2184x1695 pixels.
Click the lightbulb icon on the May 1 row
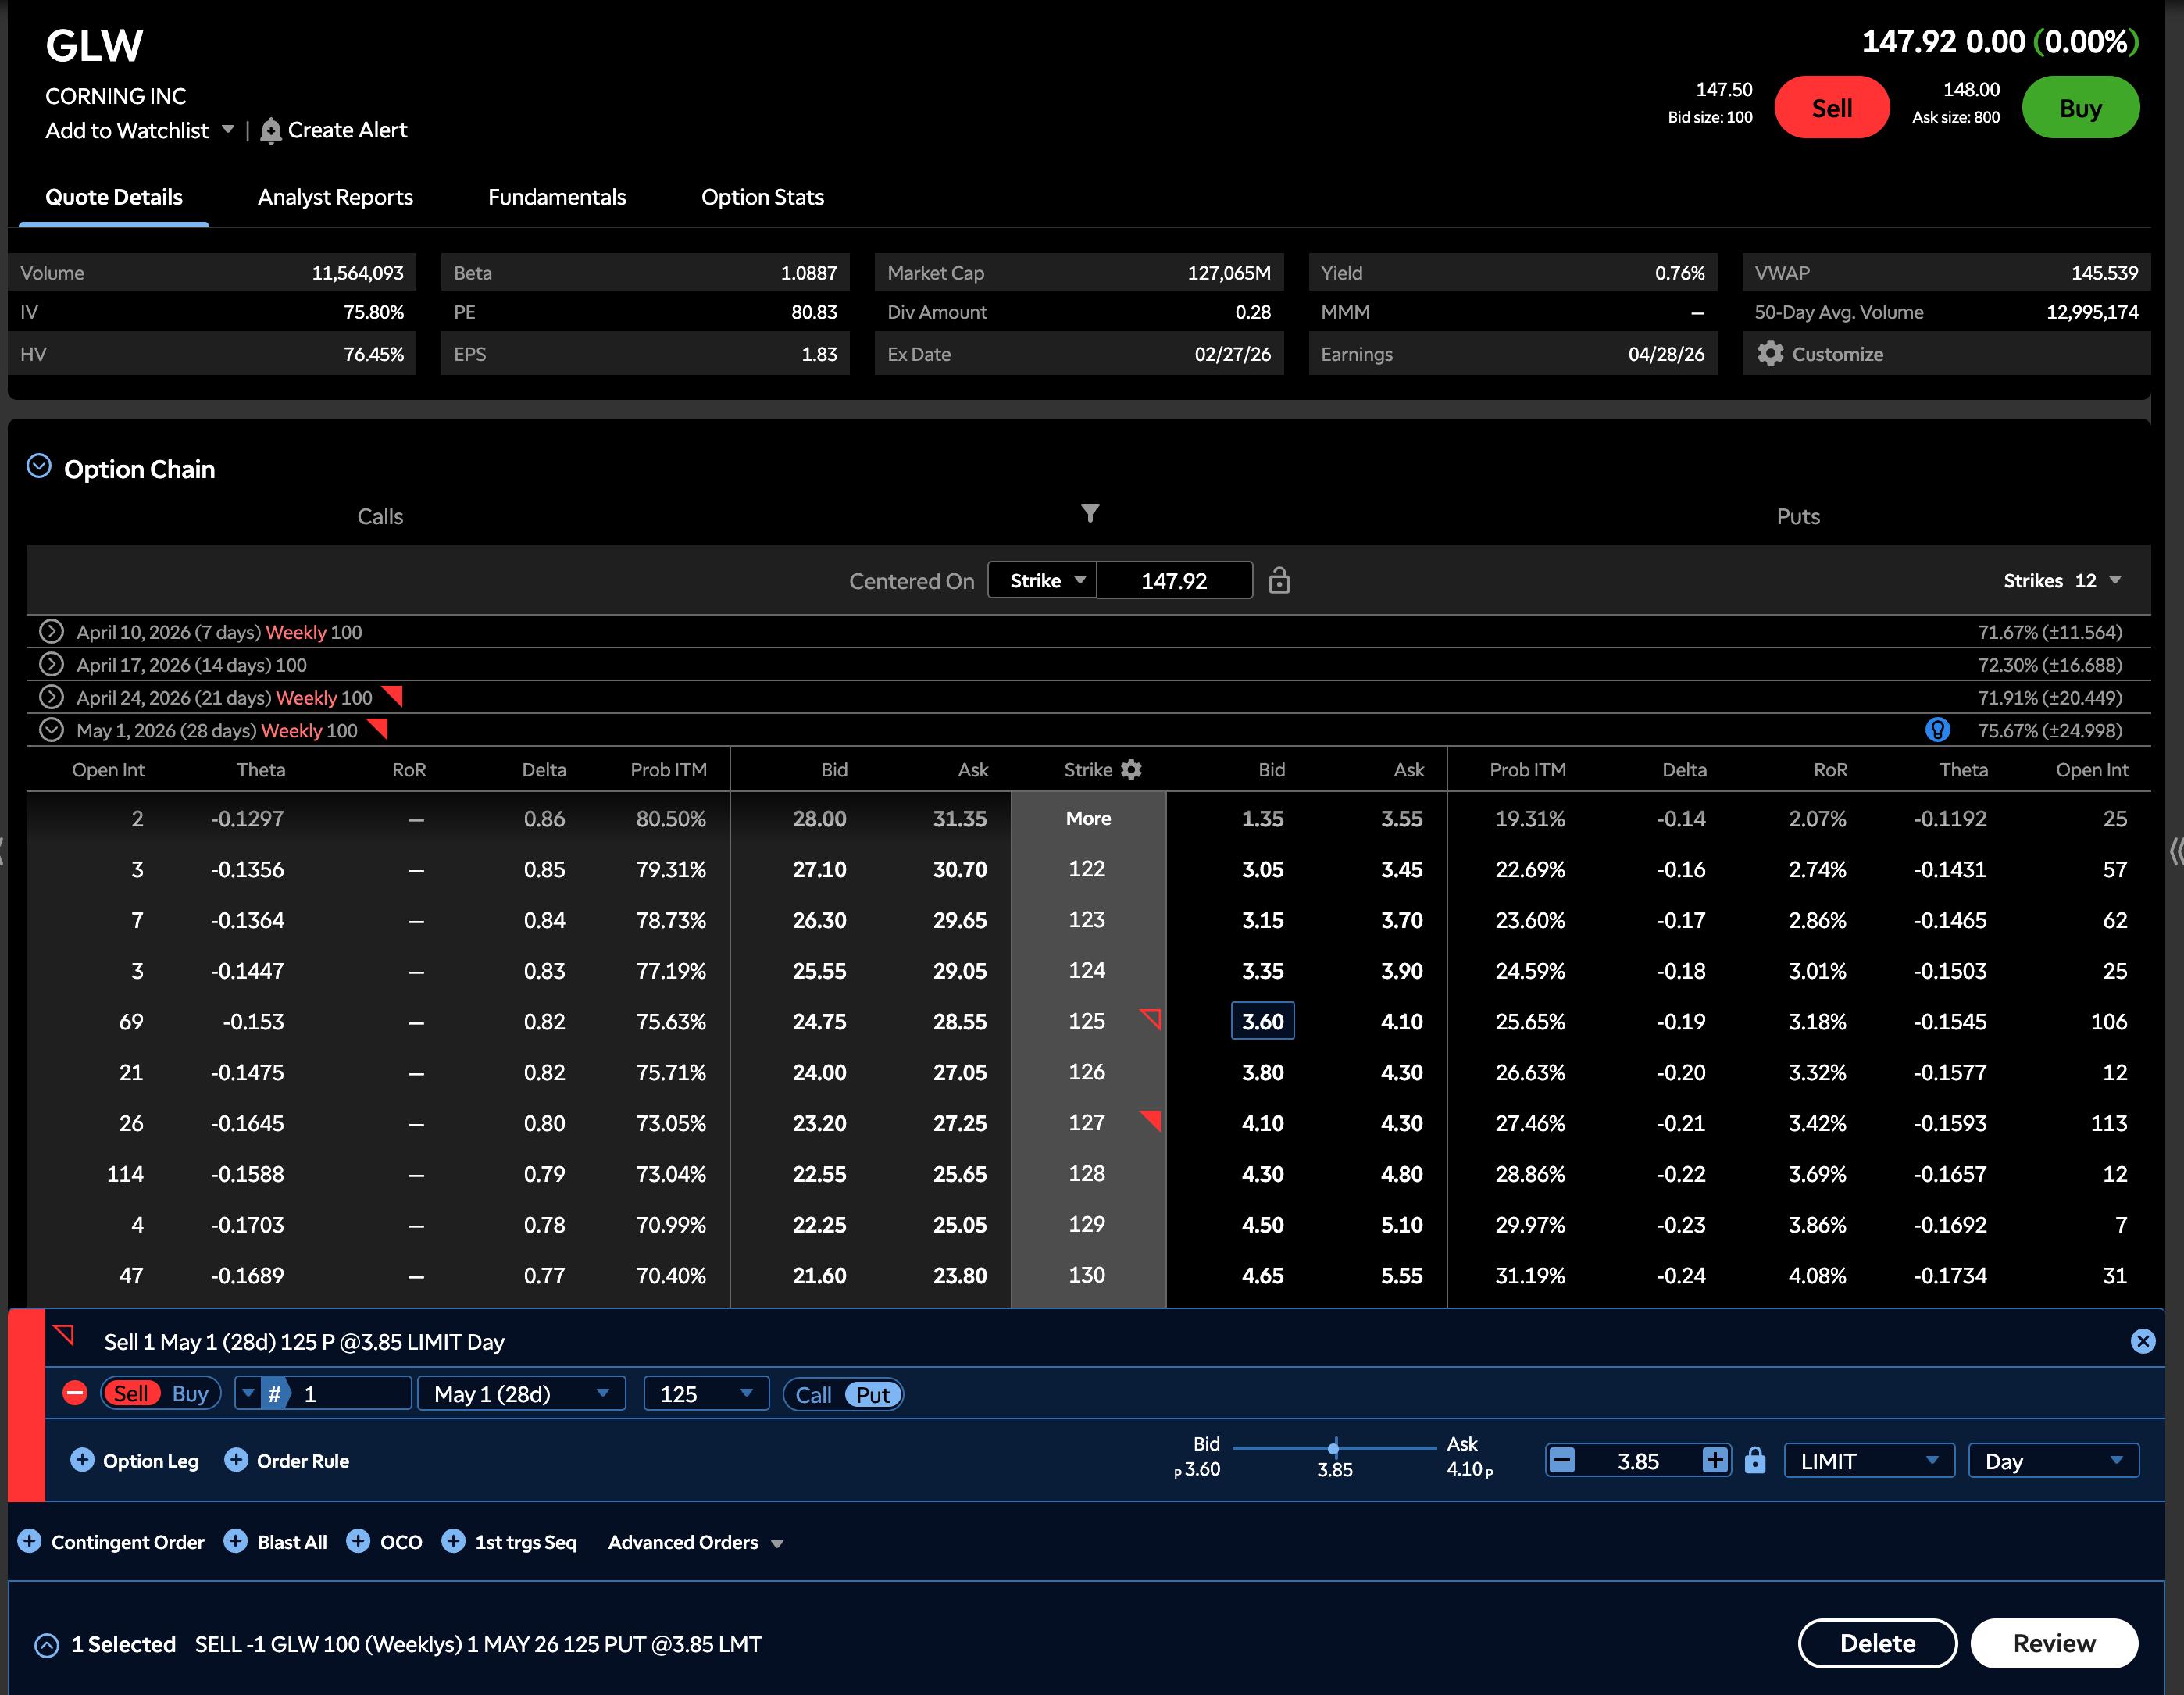point(1937,730)
